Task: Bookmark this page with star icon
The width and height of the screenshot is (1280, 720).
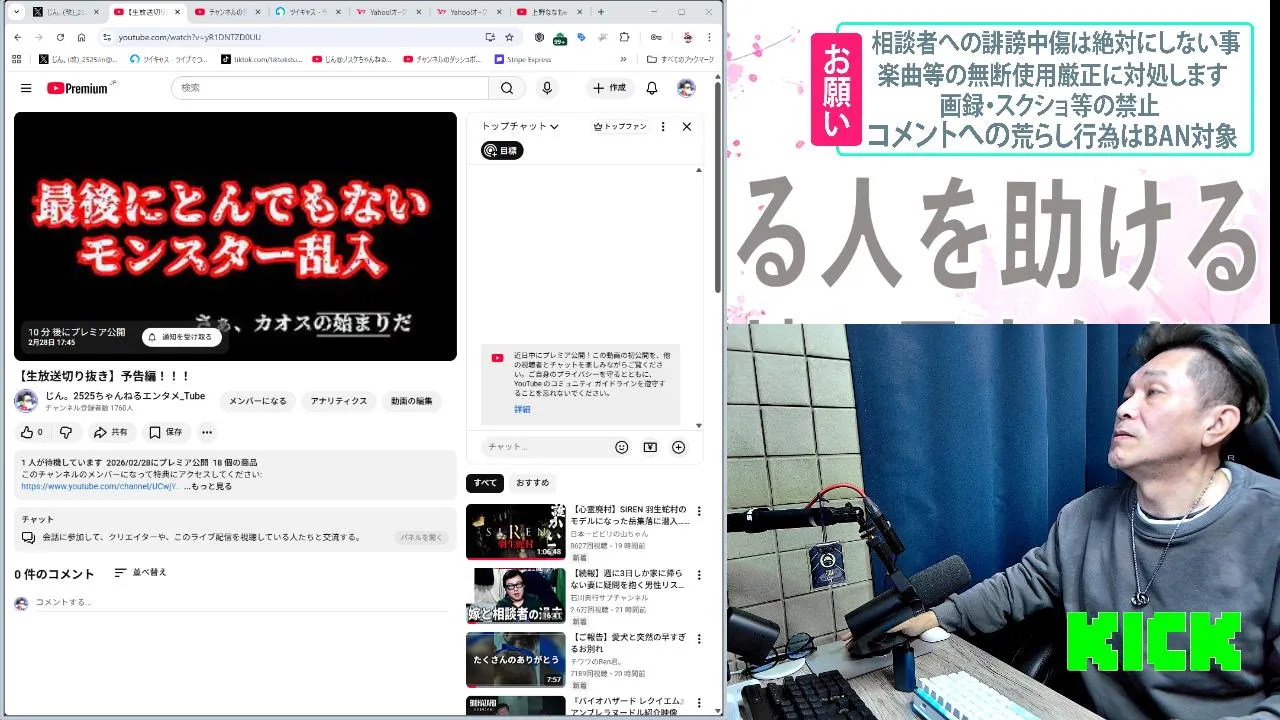Action: point(509,37)
